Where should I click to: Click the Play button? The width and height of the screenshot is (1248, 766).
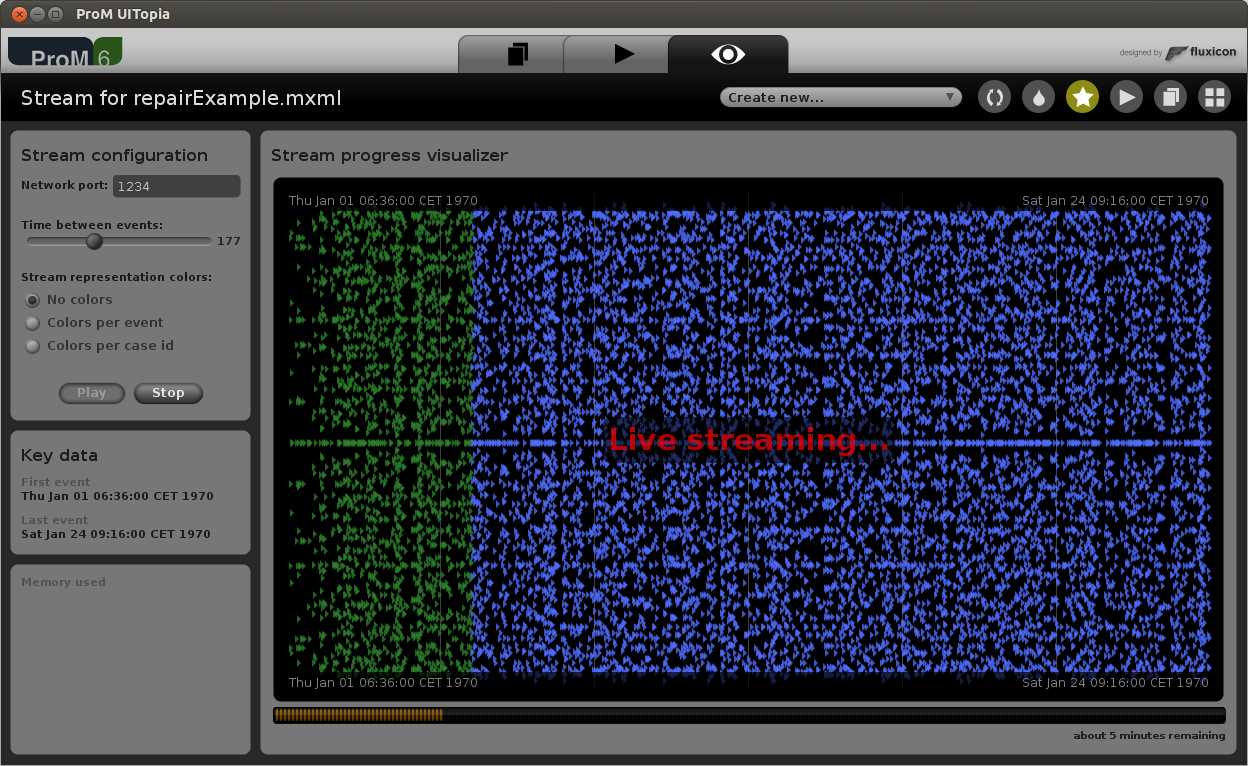pyautogui.click(x=91, y=393)
